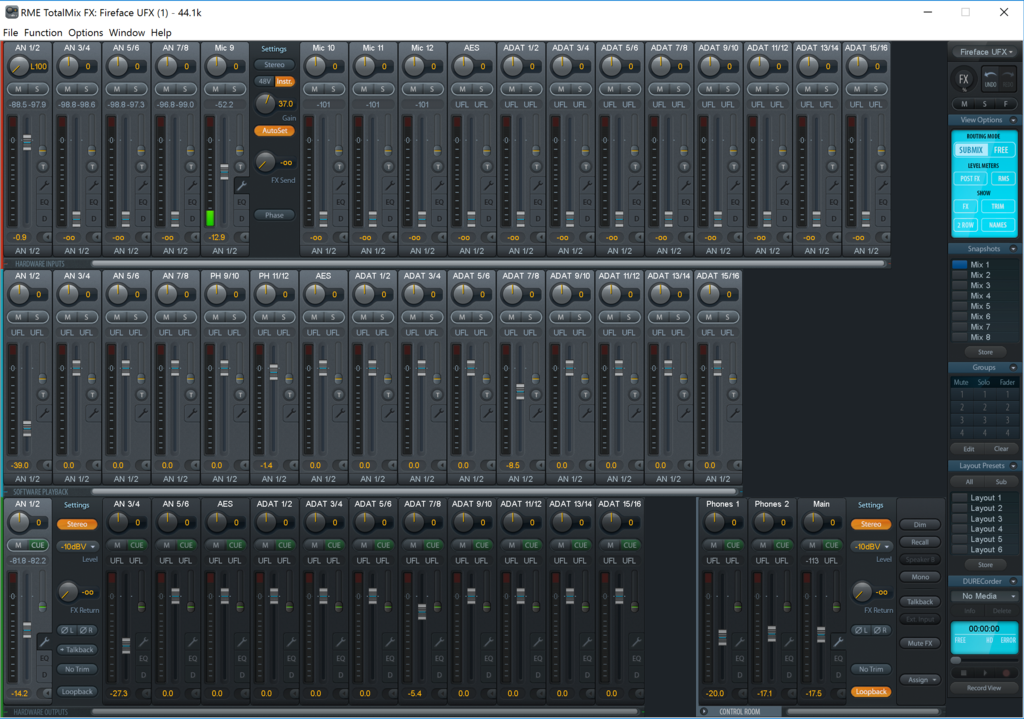Open EQ panel on Phones 2 output
Screen dimensions: 1024x719
789,658
